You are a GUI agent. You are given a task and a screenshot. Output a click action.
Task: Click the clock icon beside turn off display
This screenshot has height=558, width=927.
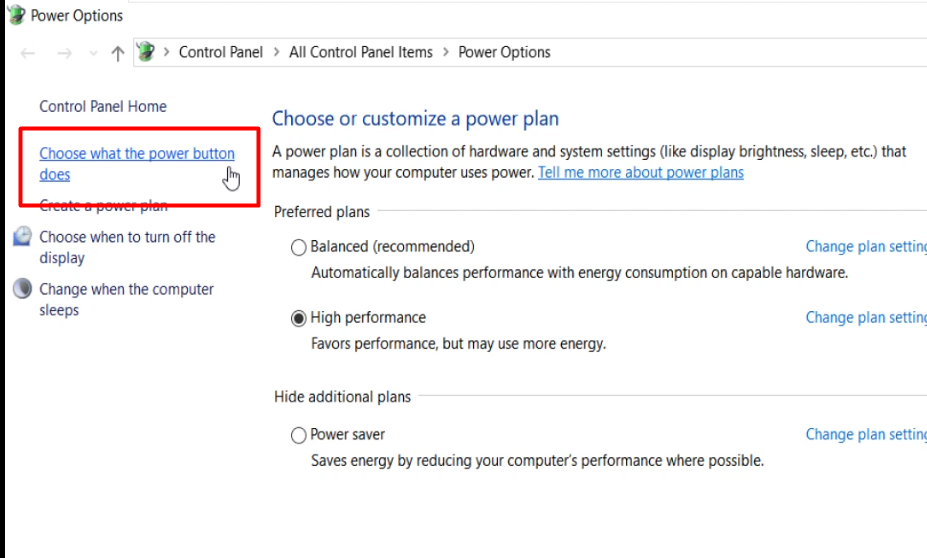tap(22, 236)
